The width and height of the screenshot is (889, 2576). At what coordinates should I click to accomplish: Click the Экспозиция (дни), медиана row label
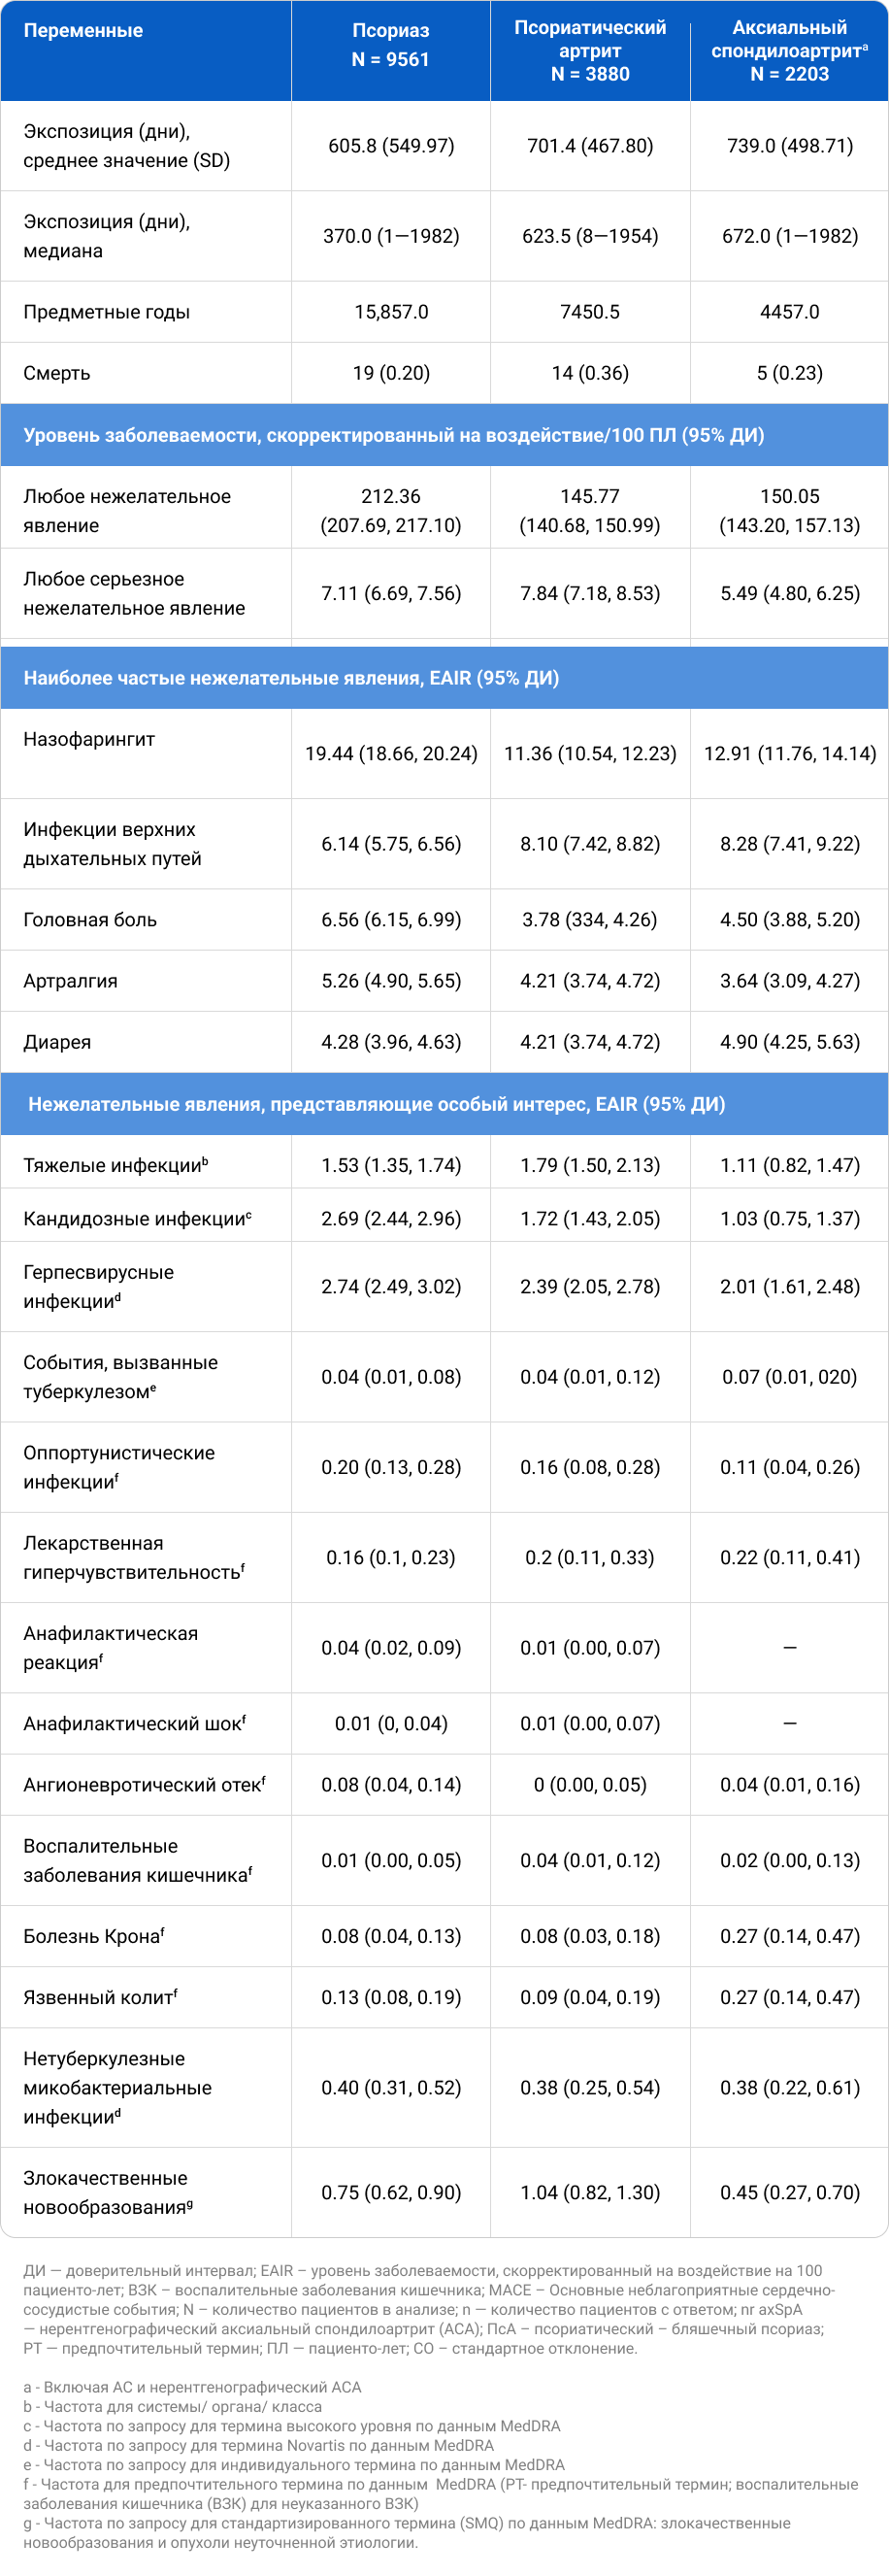(107, 236)
